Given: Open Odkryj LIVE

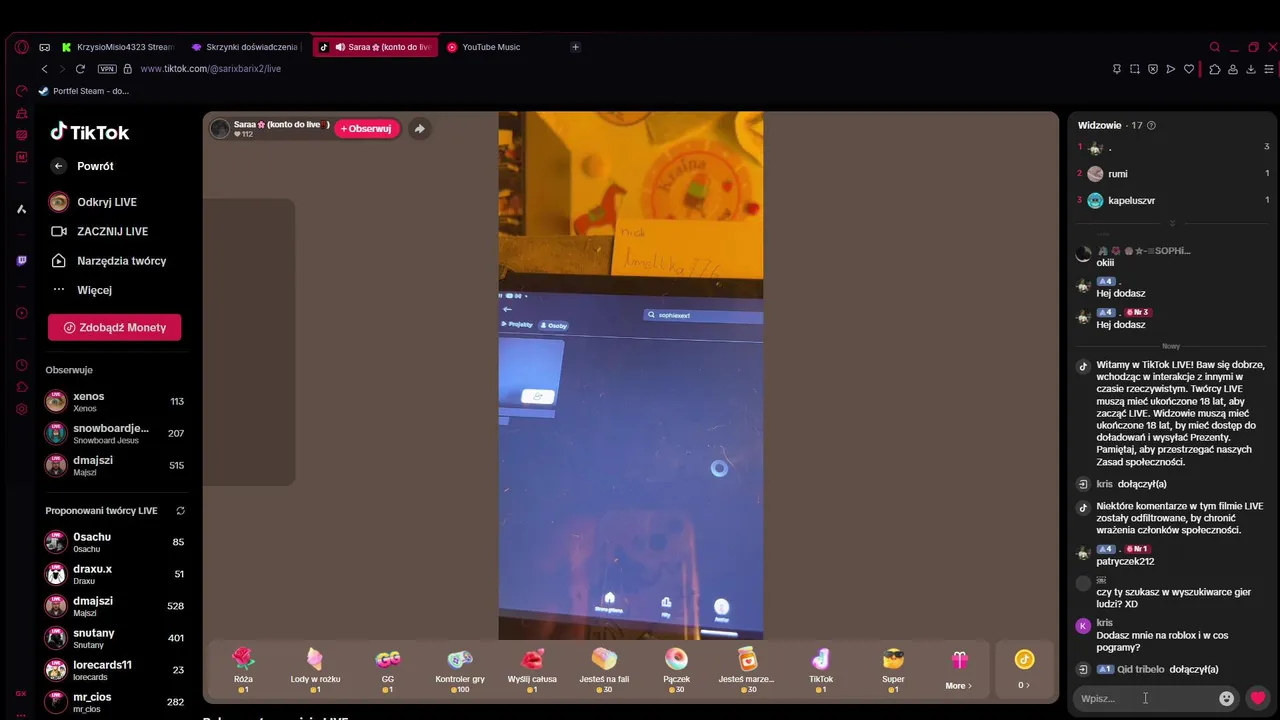Looking at the screenshot, I should [93, 202].
